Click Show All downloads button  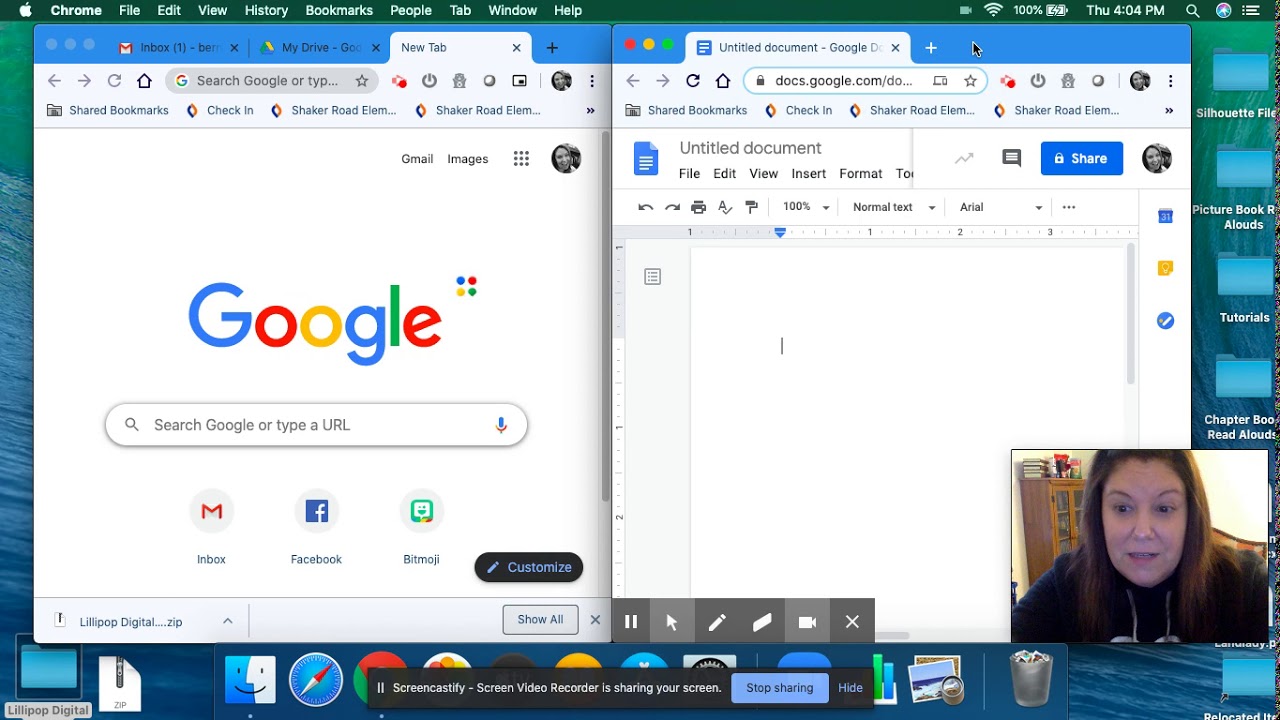pyautogui.click(x=540, y=619)
